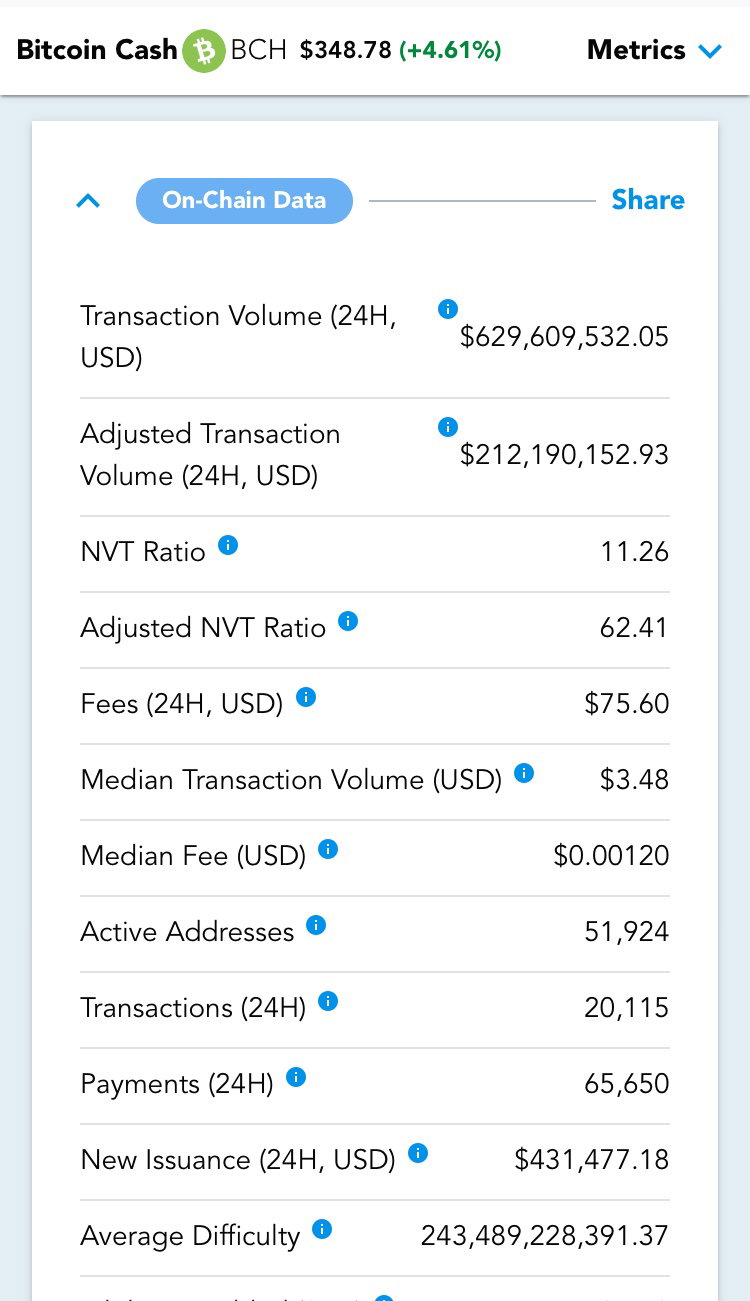Image resolution: width=750 pixels, height=1301 pixels.
Task: Collapse the On-Chain Data section chevron
Action: point(88,201)
